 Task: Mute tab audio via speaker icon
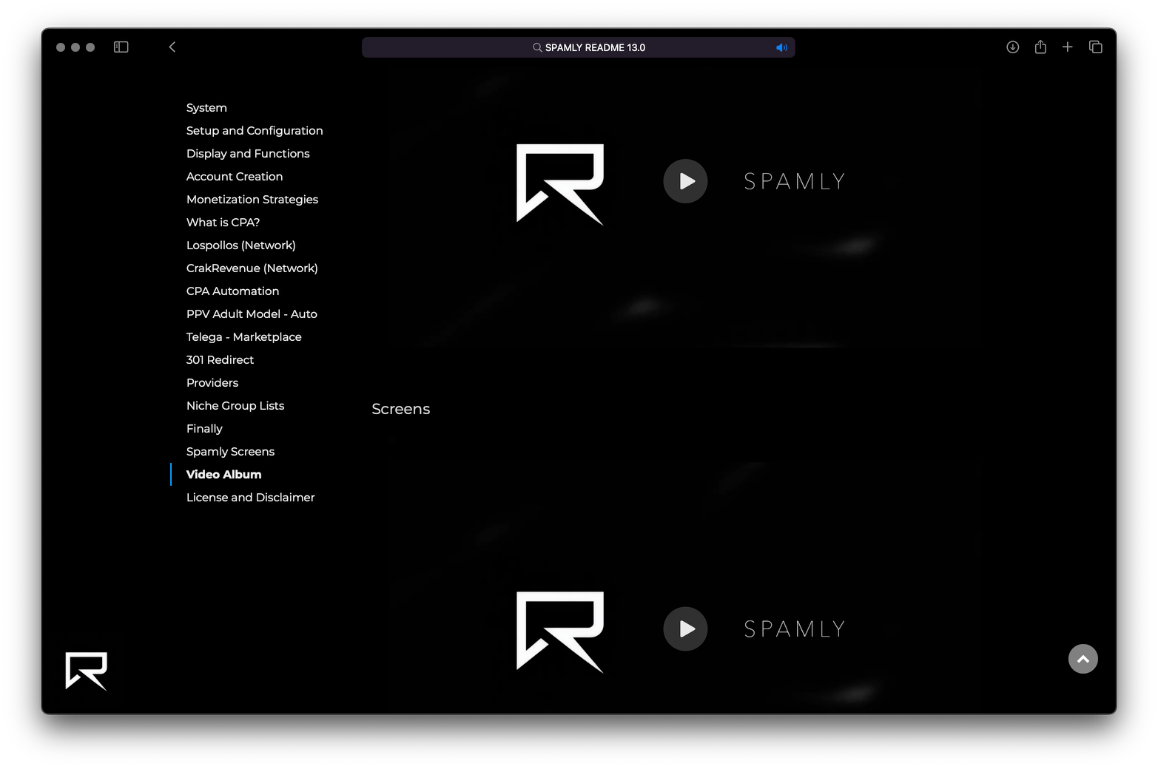tap(781, 47)
